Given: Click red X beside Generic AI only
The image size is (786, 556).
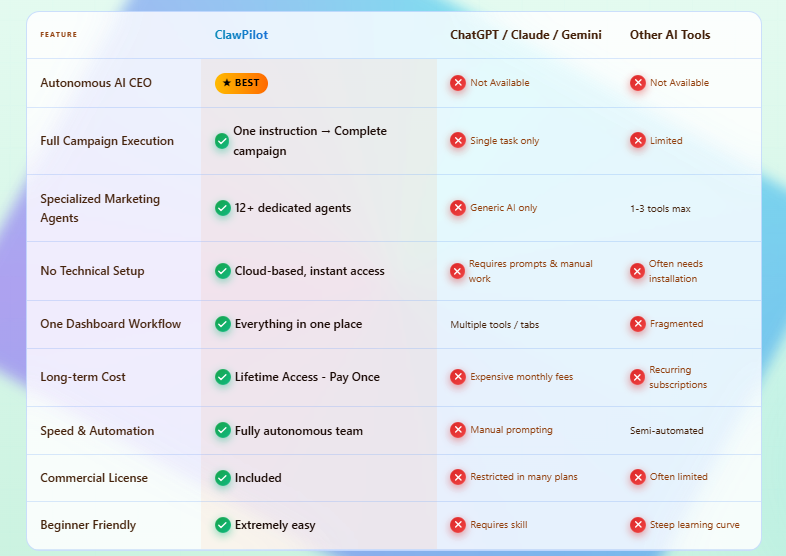Looking at the screenshot, I should point(458,208).
